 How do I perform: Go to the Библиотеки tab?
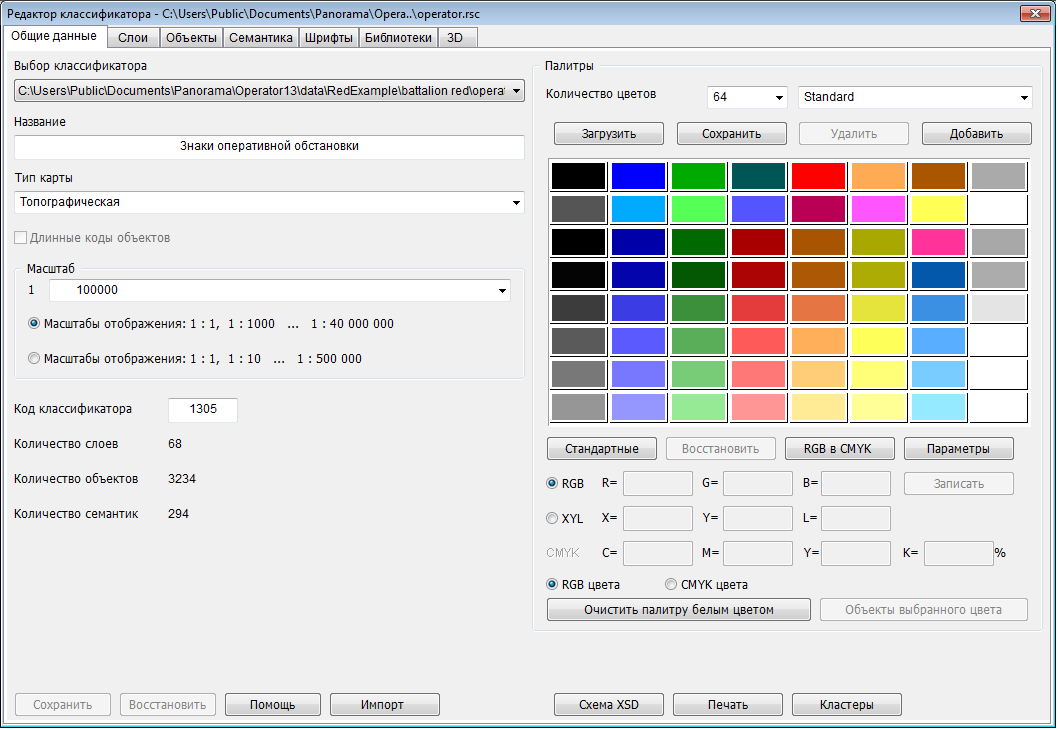point(398,38)
